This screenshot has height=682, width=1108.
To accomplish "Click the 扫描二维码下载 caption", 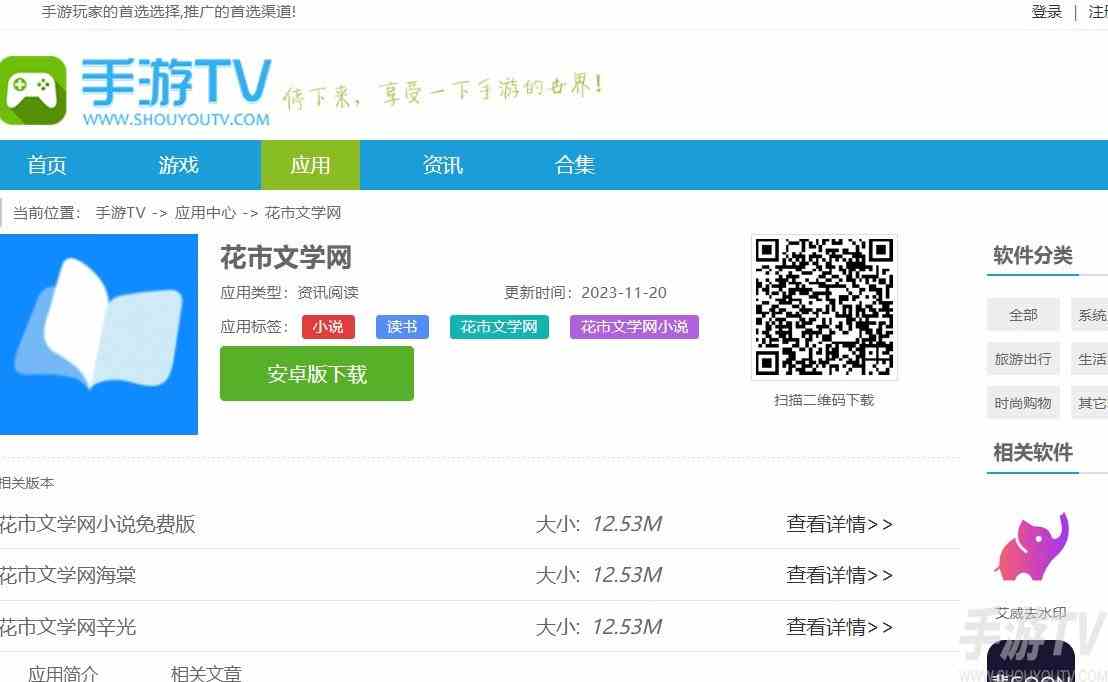I will [x=824, y=400].
